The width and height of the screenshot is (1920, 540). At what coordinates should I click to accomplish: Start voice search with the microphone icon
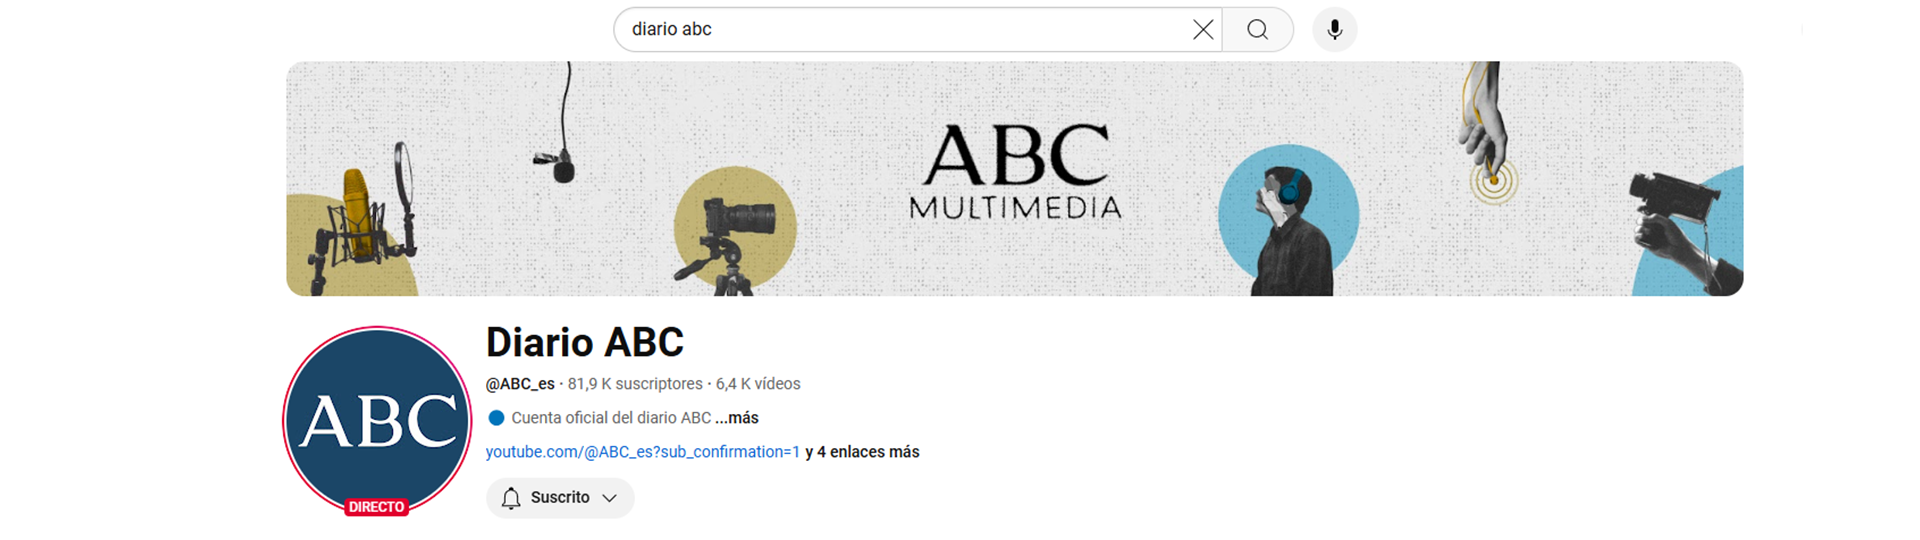pos(1334,30)
